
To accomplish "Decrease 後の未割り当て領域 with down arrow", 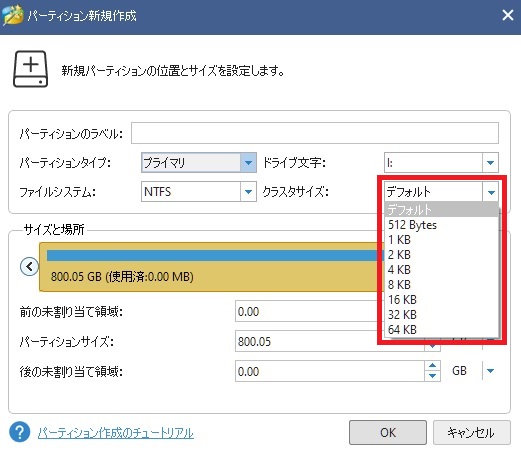I will click(x=432, y=376).
